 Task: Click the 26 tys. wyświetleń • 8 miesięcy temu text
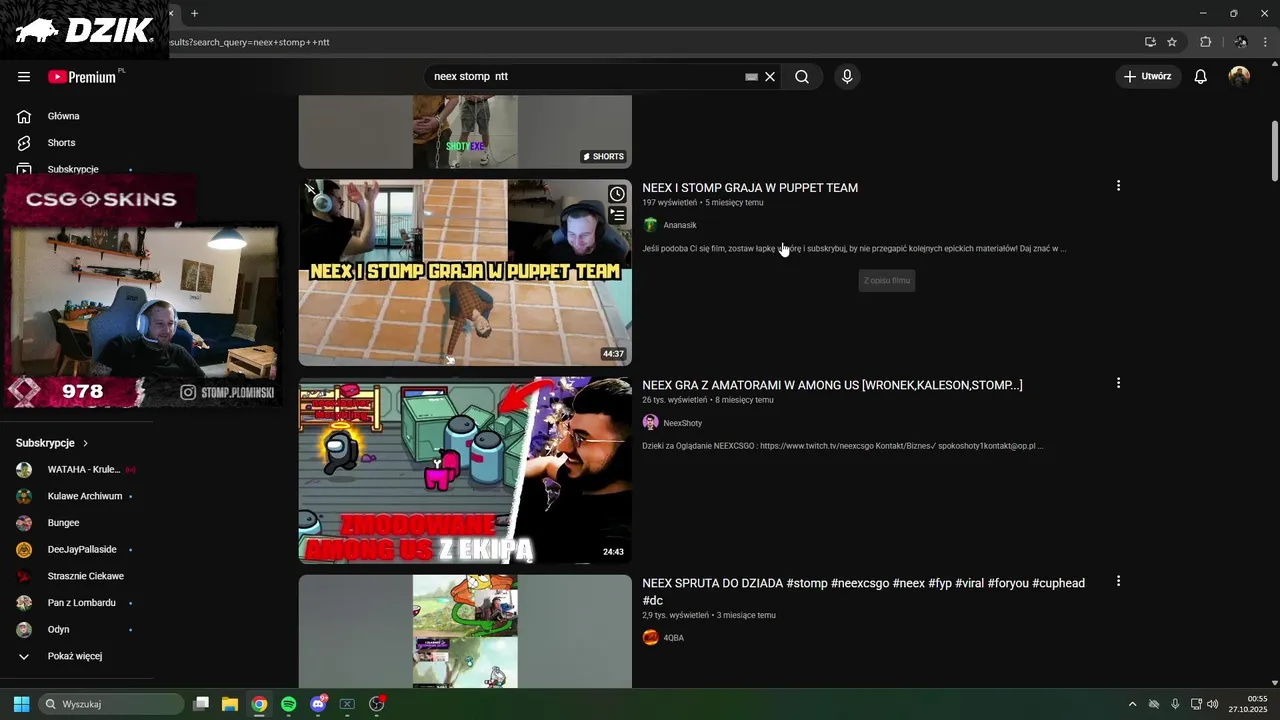[707, 400]
